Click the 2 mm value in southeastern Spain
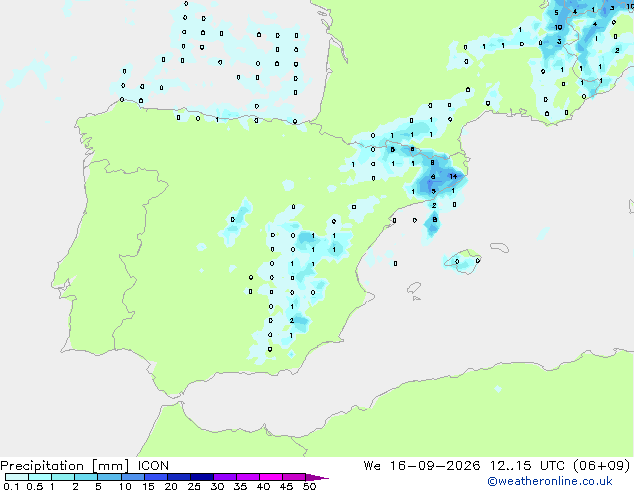The height and width of the screenshot is (490, 634). coord(292,321)
